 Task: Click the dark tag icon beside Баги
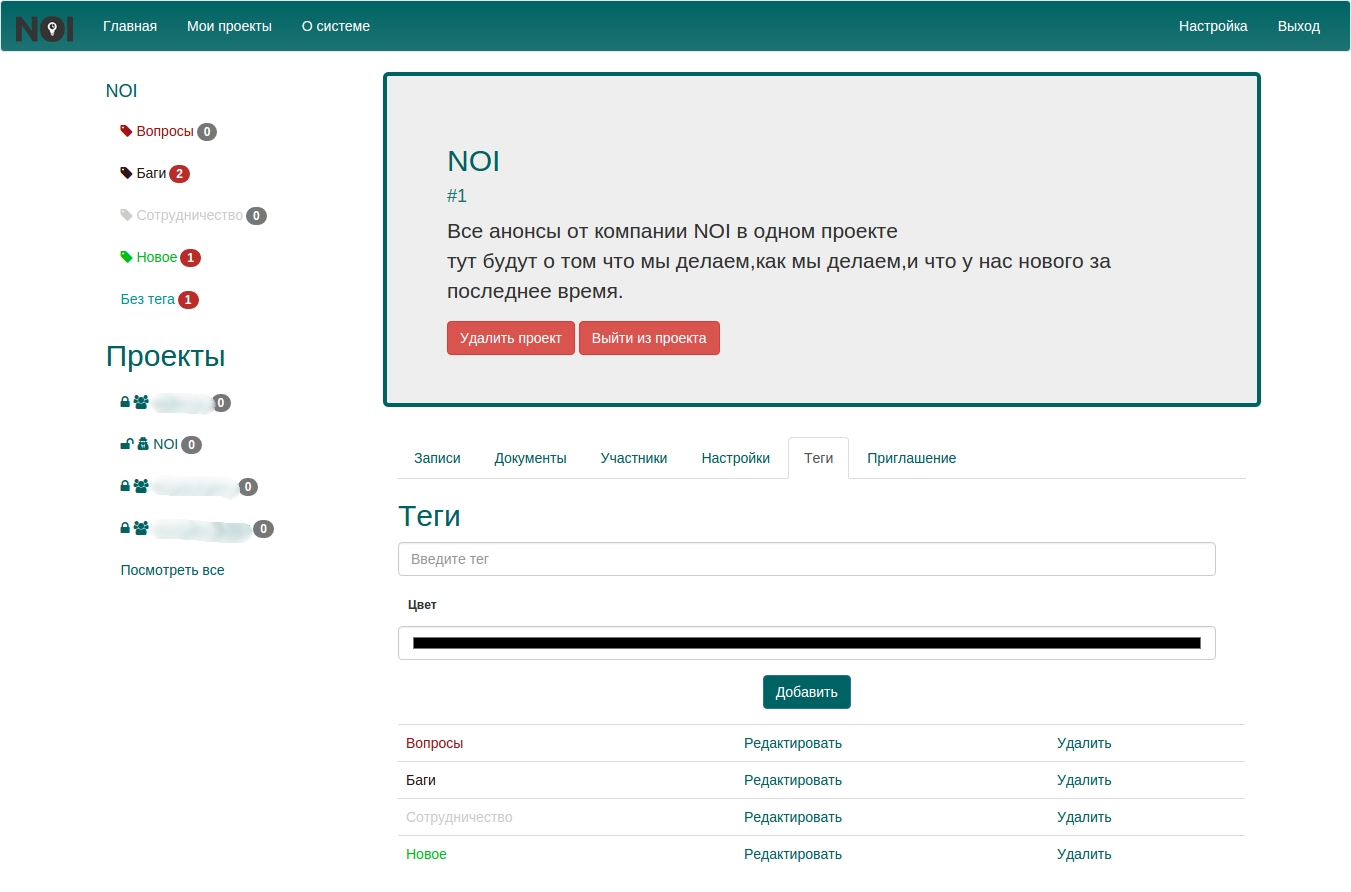point(126,173)
